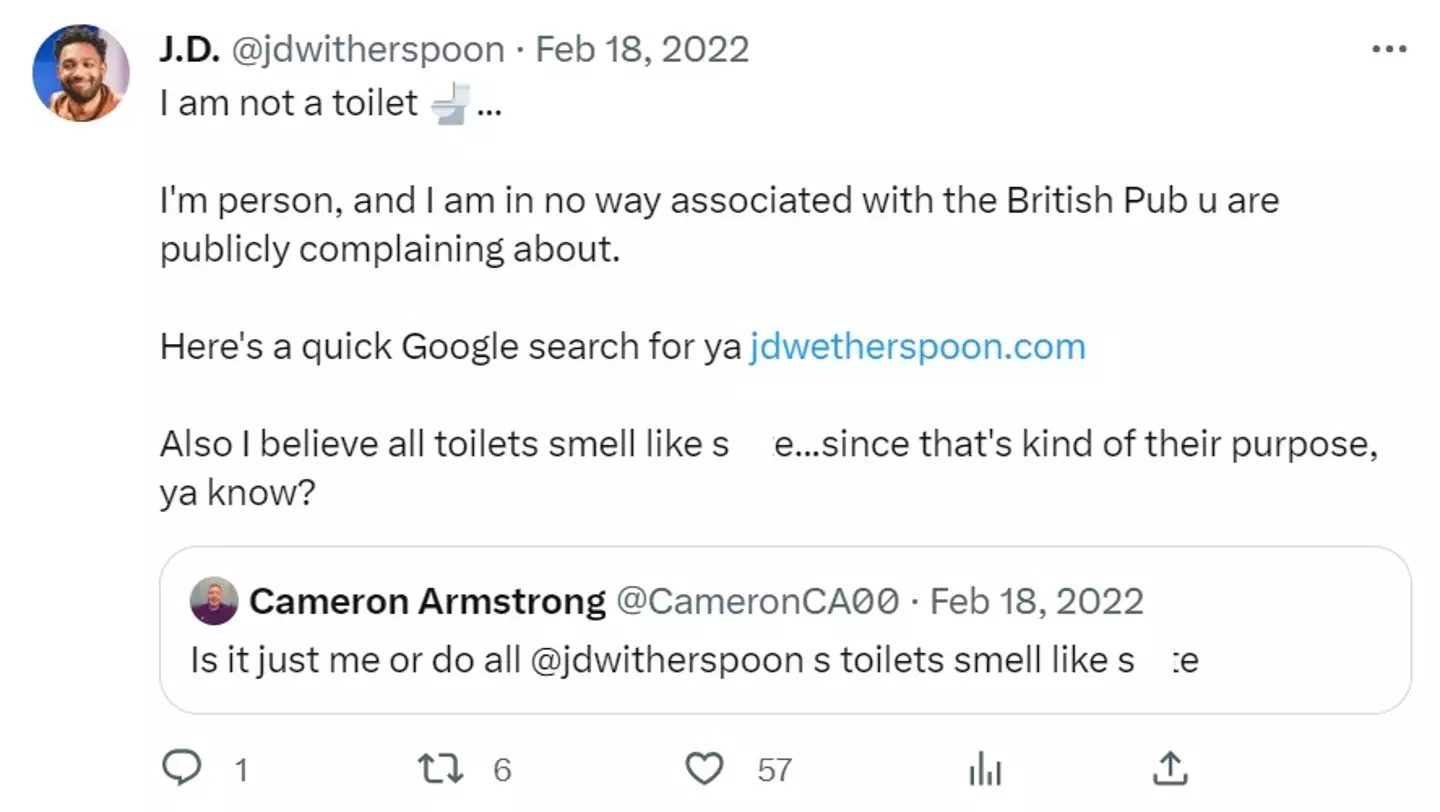Open the jdwetherspoon.com link

pos(916,347)
